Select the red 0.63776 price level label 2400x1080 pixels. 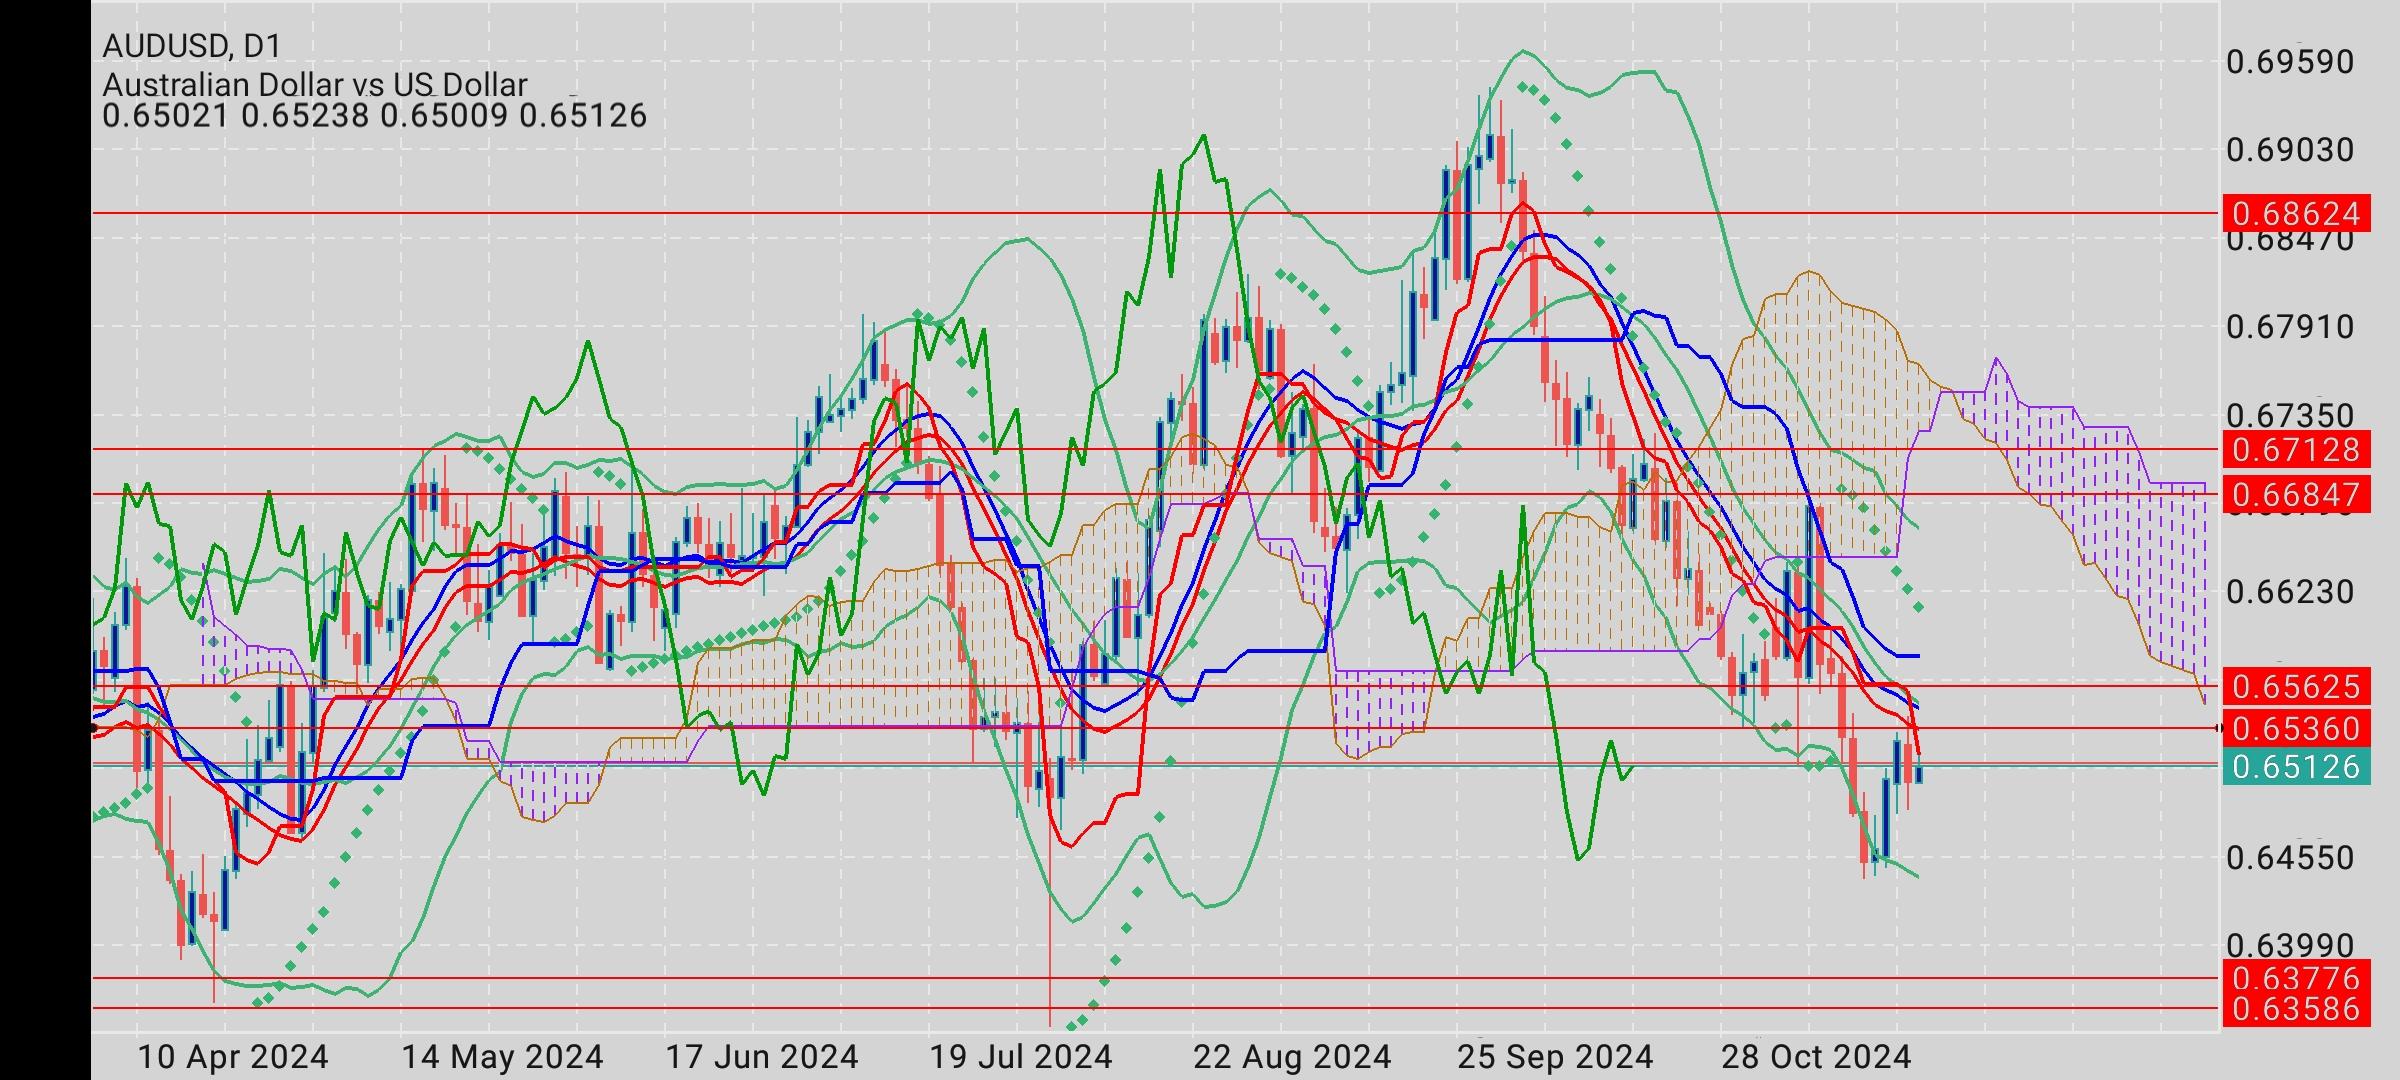click(2296, 978)
